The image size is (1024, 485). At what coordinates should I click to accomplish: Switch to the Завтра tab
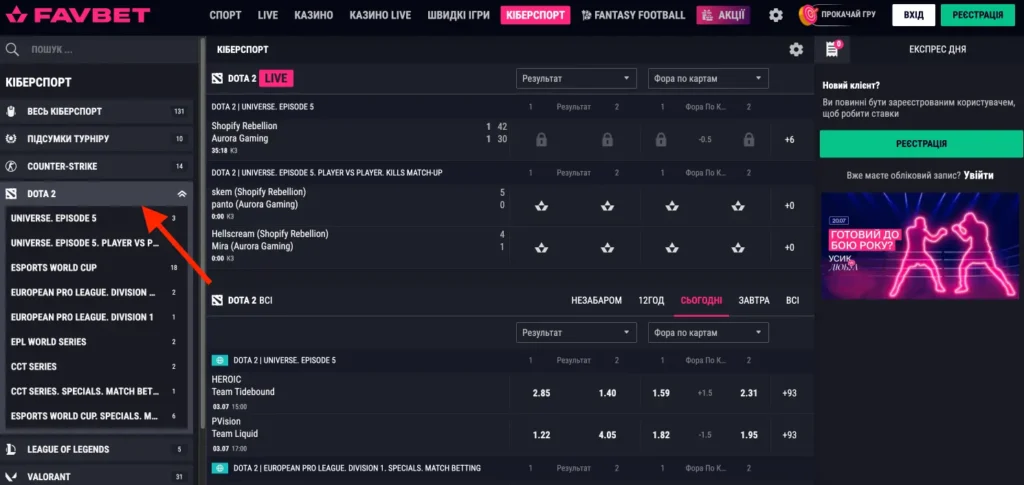pyautogui.click(x=754, y=300)
